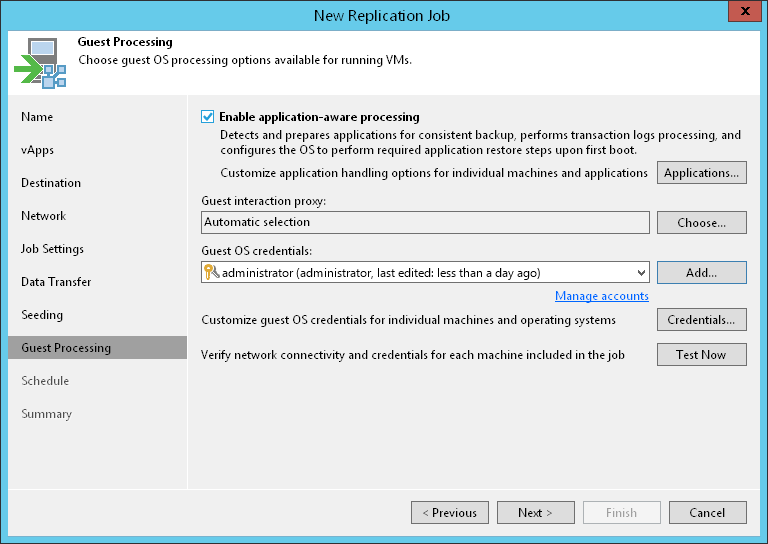
Task: Open the Seeding step
Action: [x=42, y=315]
